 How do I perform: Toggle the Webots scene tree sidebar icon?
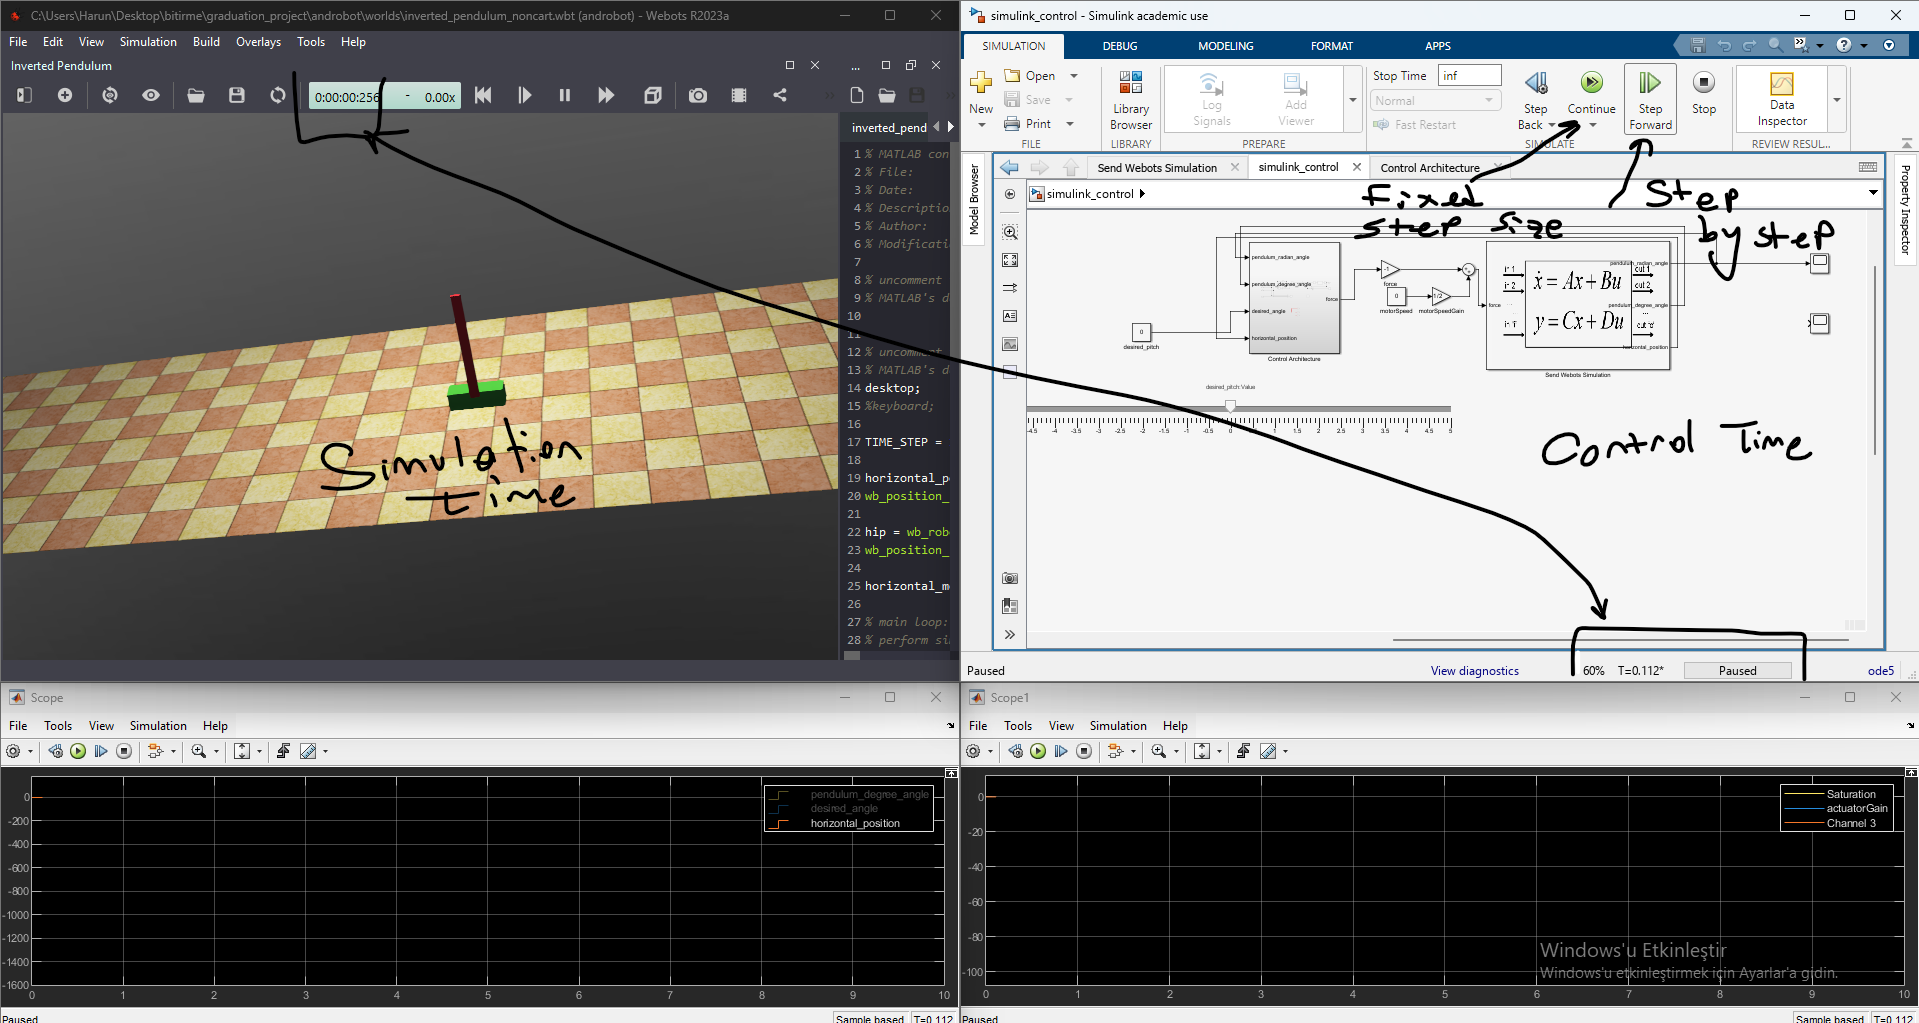pos(25,95)
